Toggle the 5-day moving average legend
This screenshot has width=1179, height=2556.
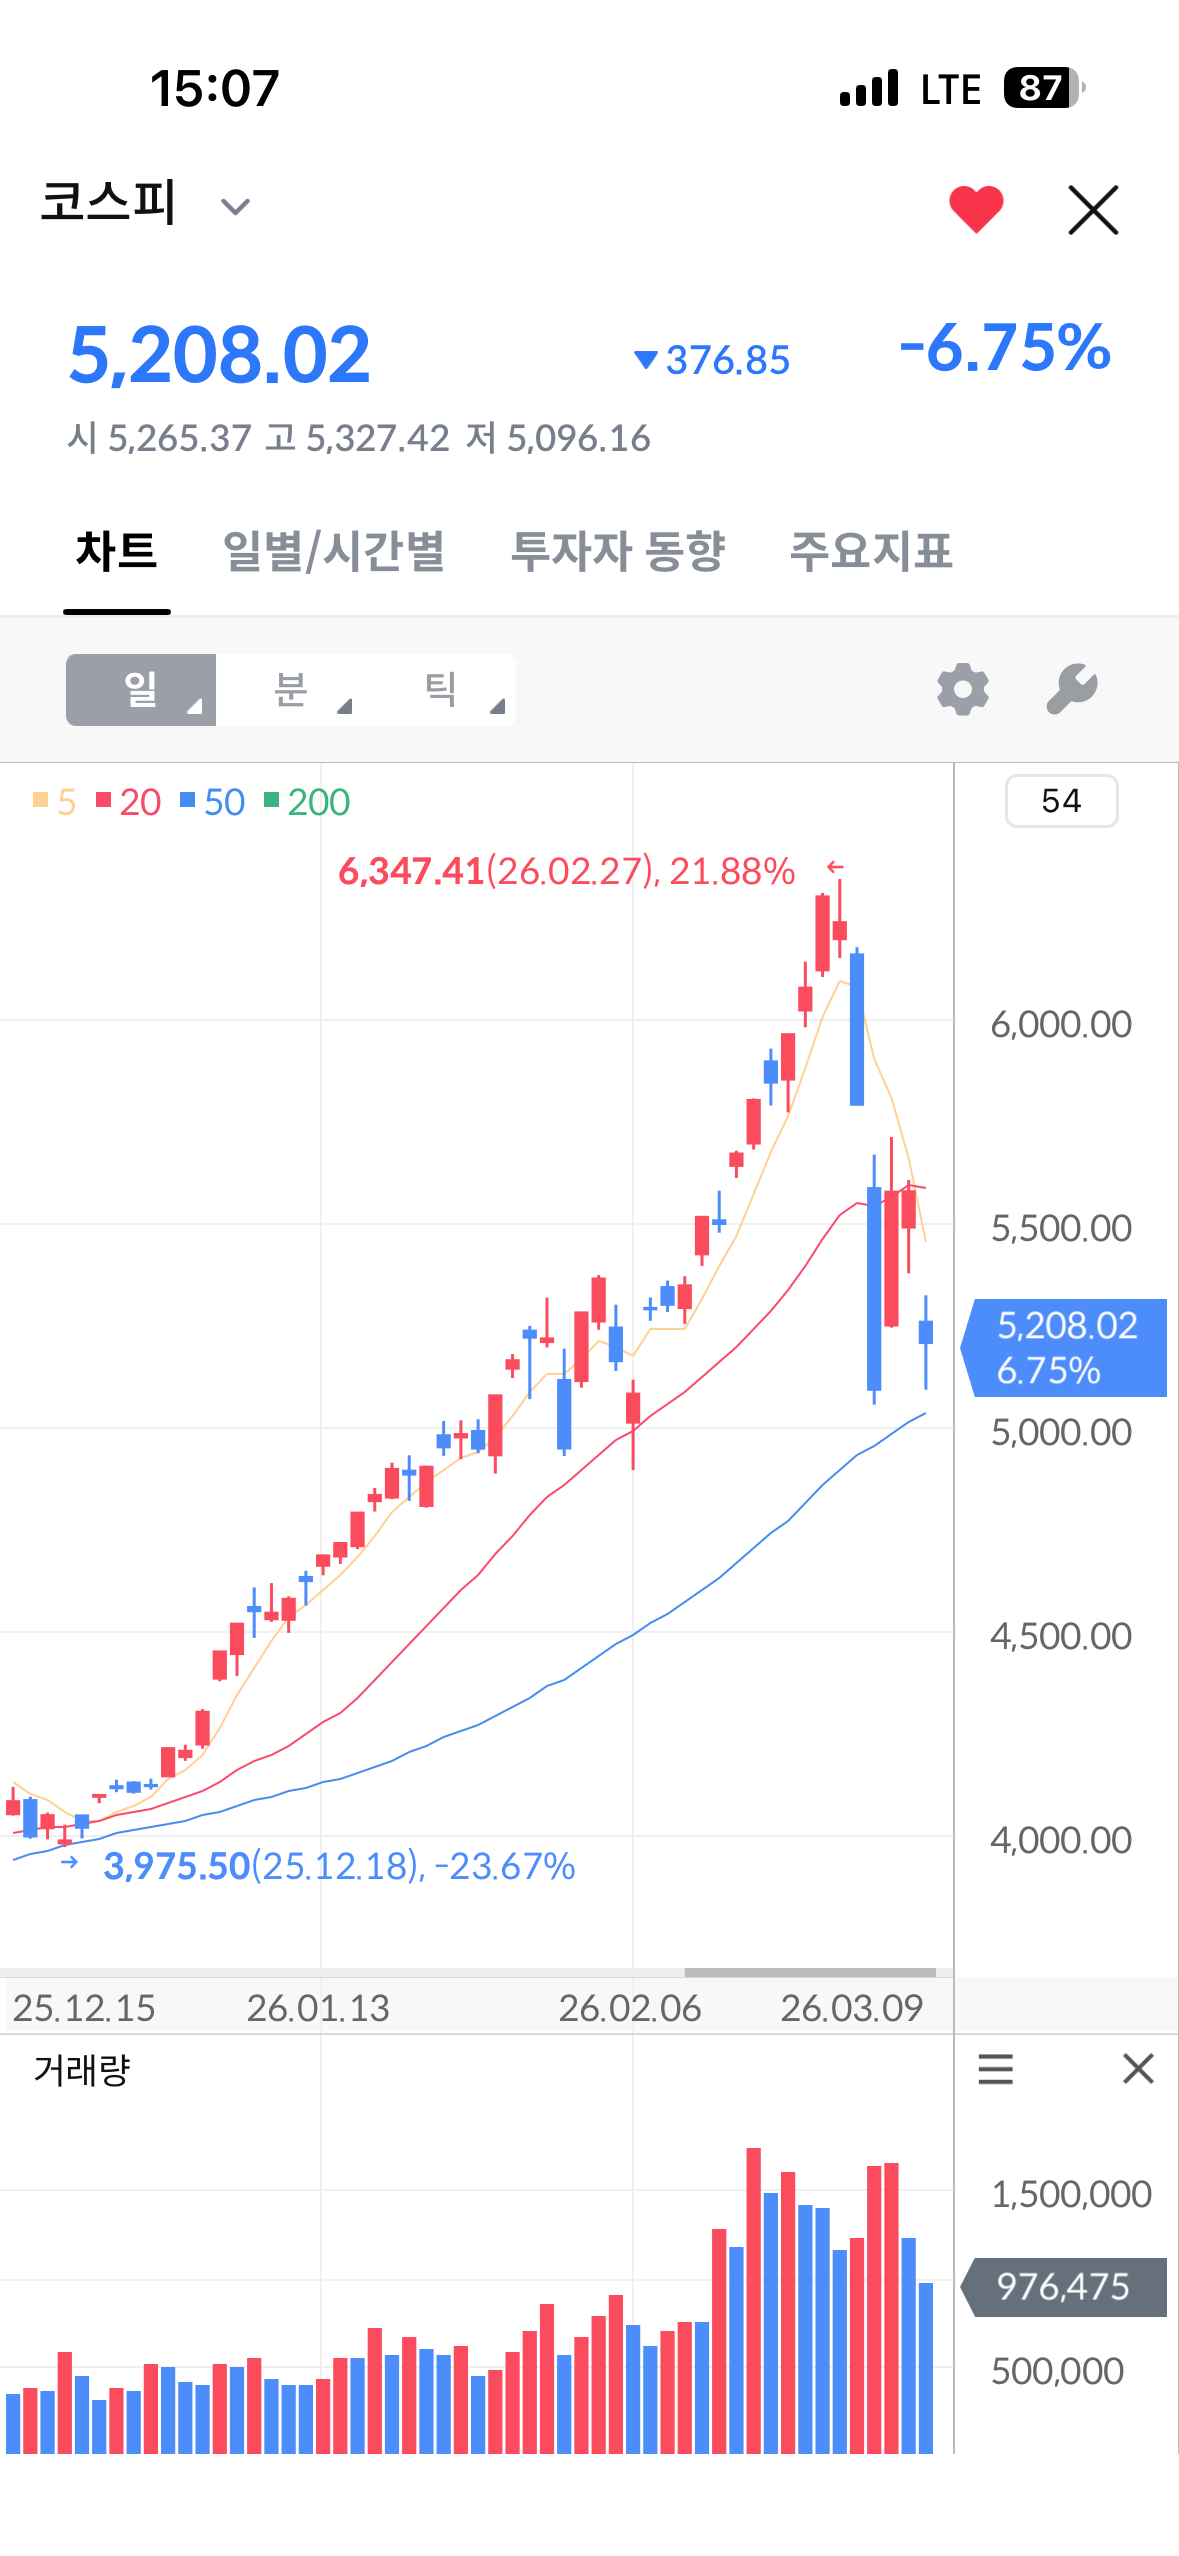tap(55, 802)
